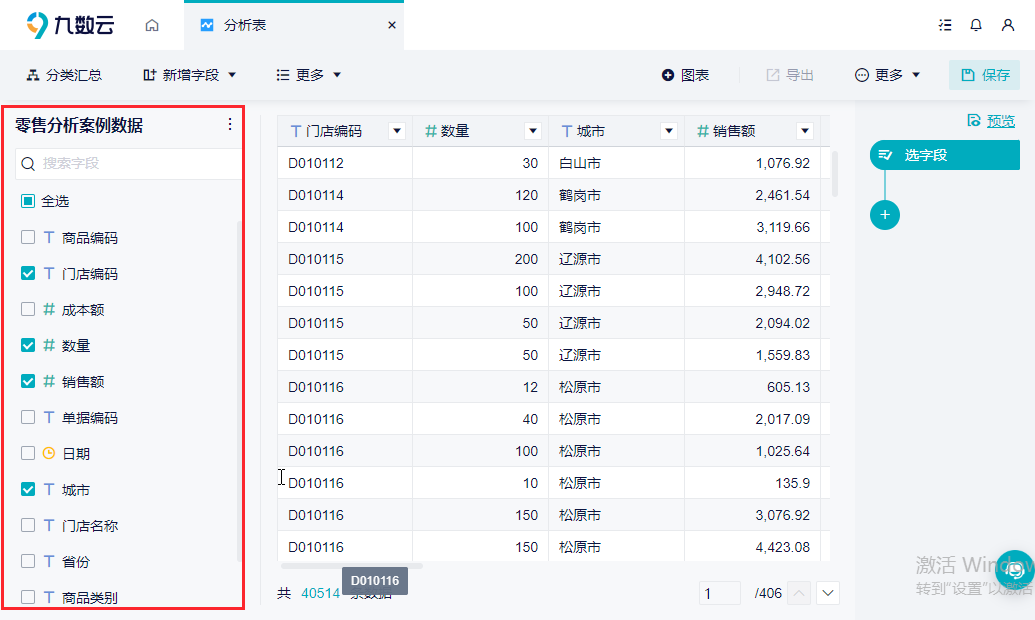
Task: Select the quantity cell 200
Action: tap(481, 259)
